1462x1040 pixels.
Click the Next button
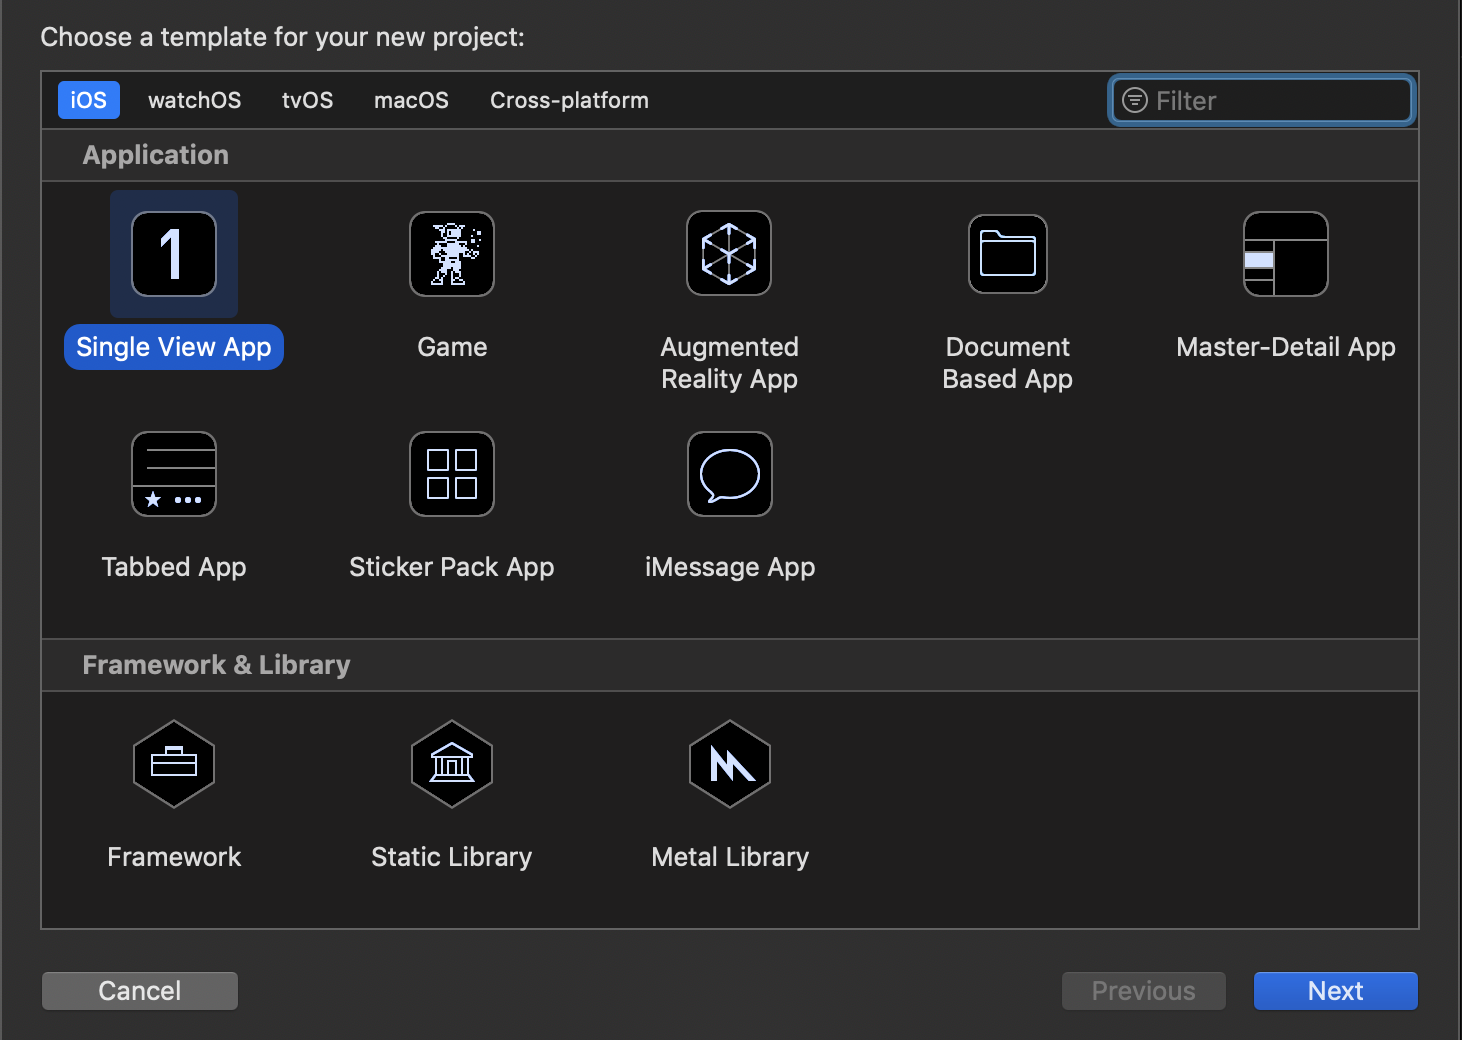pos(1335,991)
